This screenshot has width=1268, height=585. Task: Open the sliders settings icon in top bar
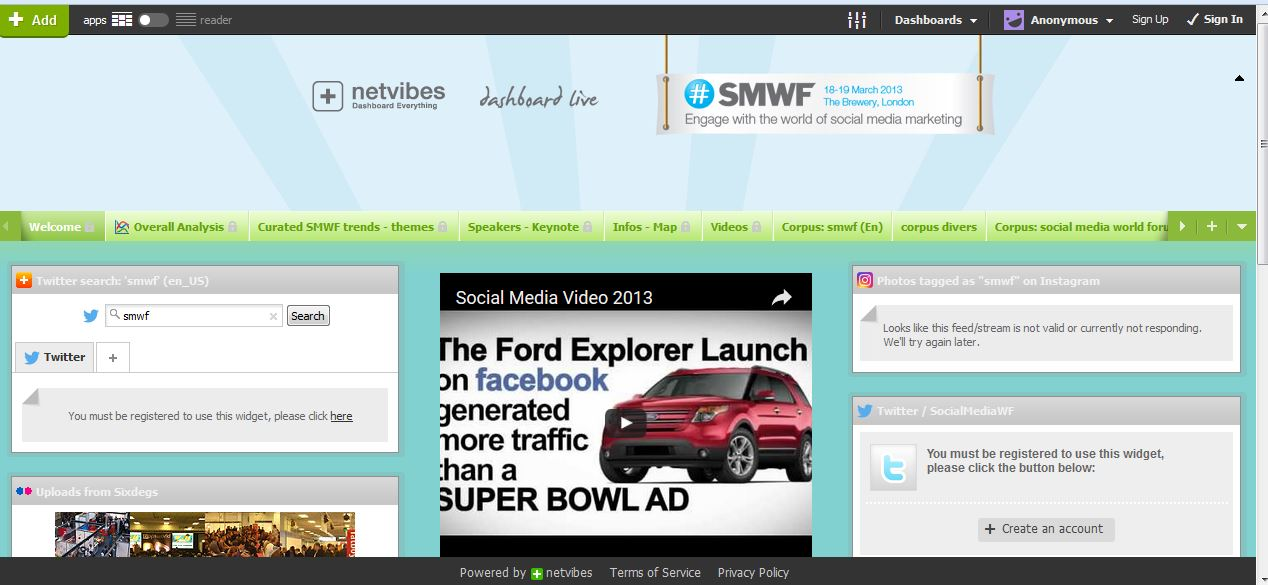point(857,20)
